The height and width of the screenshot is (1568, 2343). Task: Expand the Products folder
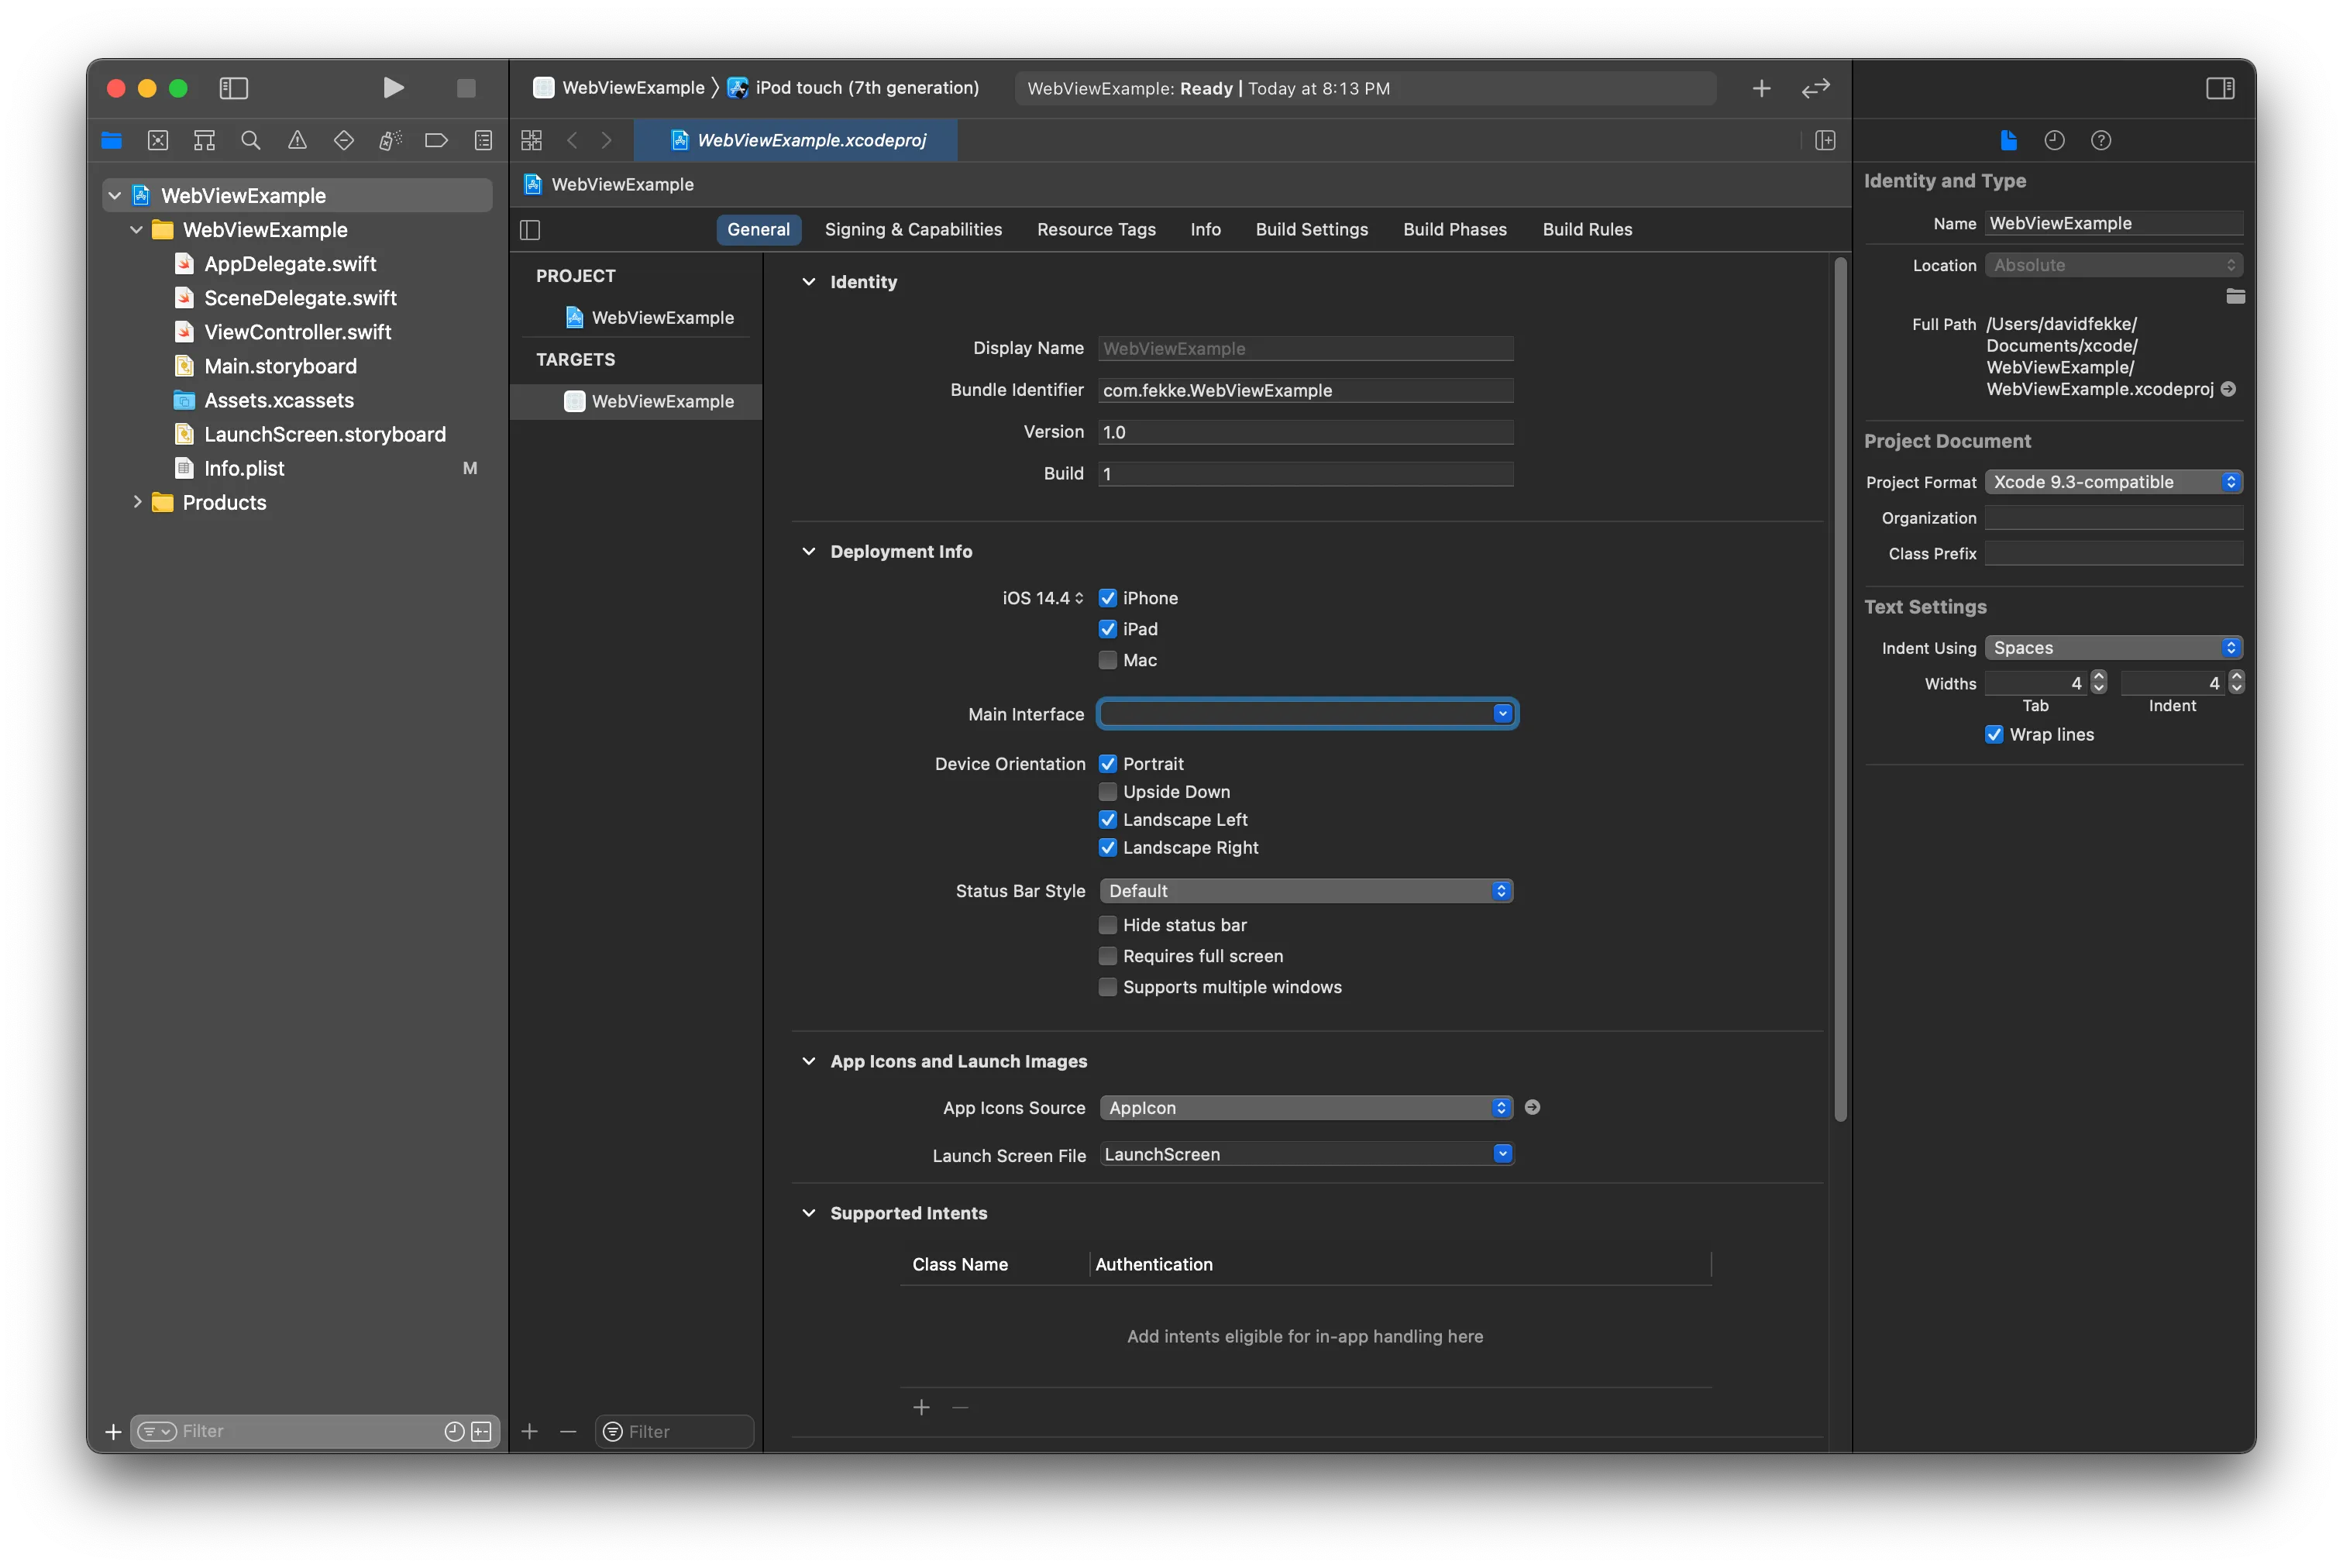point(137,502)
